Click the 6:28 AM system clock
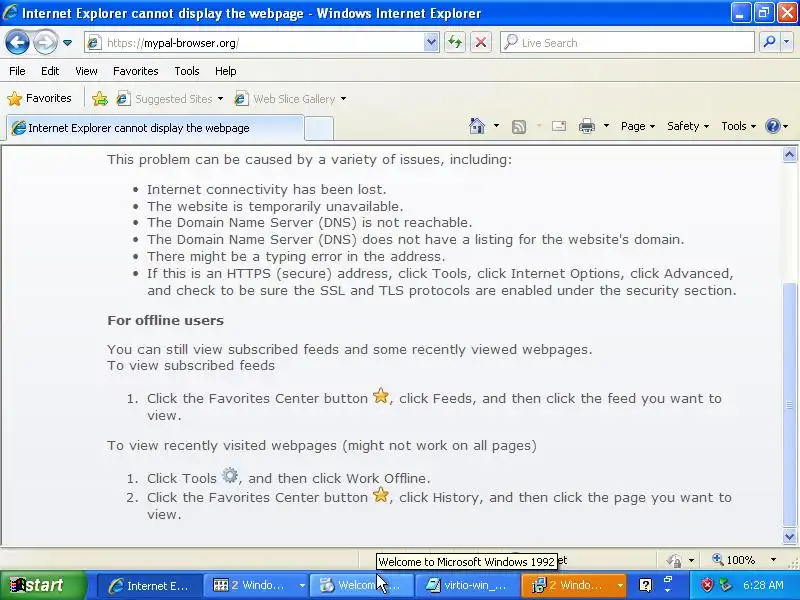800x600 pixels. (763, 586)
